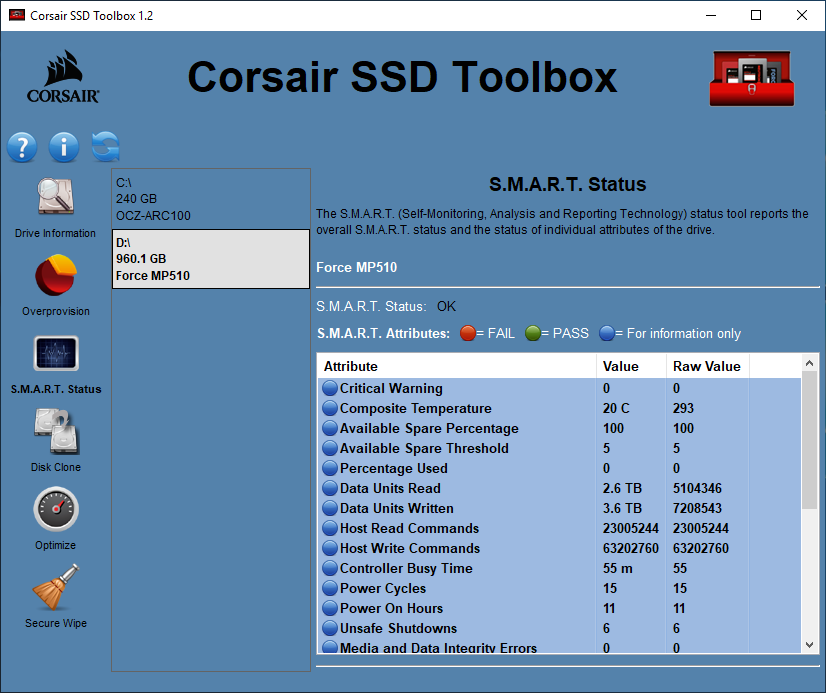Click the blue help question mark icon
The height and width of the screenshot is (693, 826).
(22, 146)
